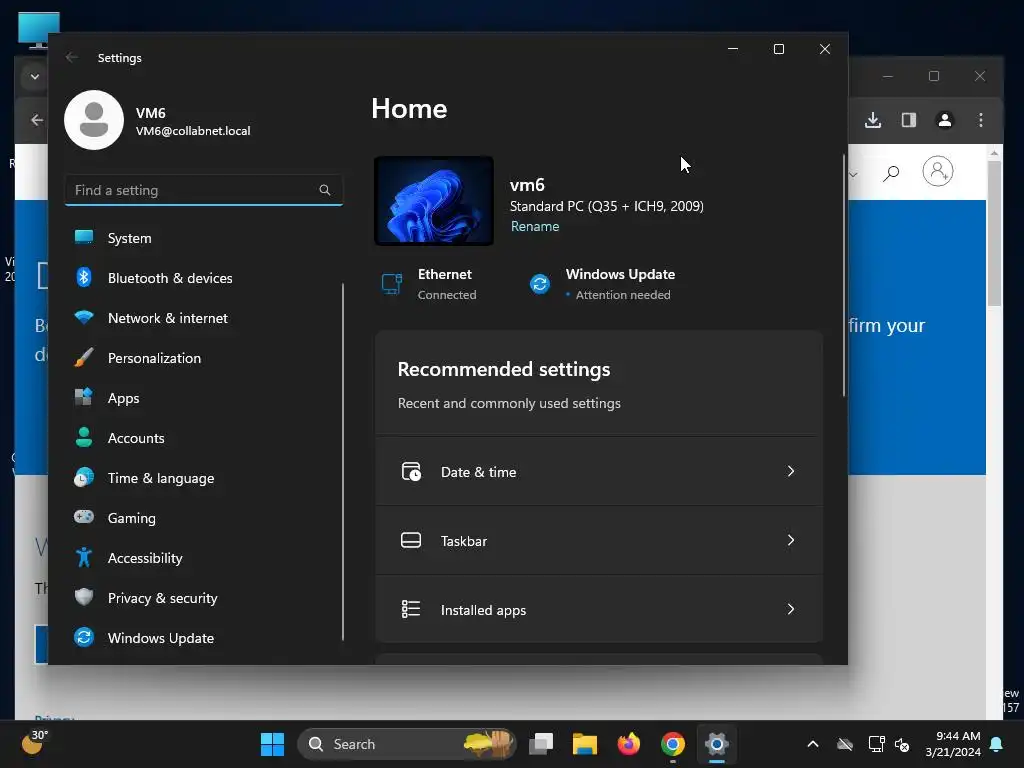Click the browser back arrow behind Settings

pyautogui.click(x=37, y=120)
